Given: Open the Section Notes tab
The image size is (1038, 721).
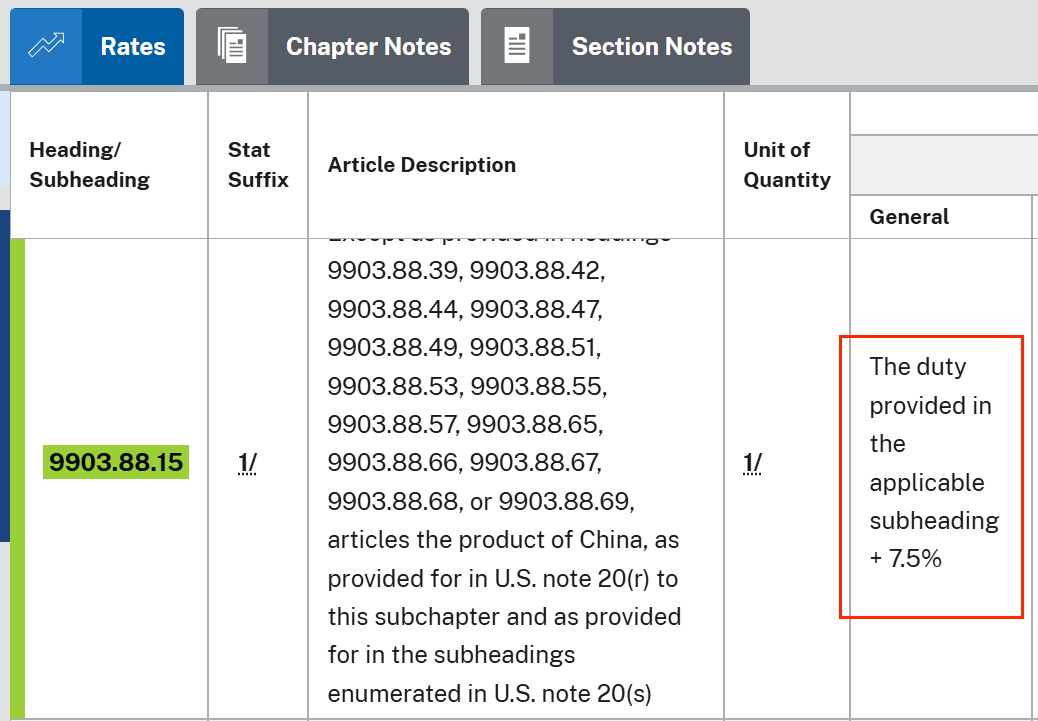Looking at the screenshot, I should pos(651,47).
